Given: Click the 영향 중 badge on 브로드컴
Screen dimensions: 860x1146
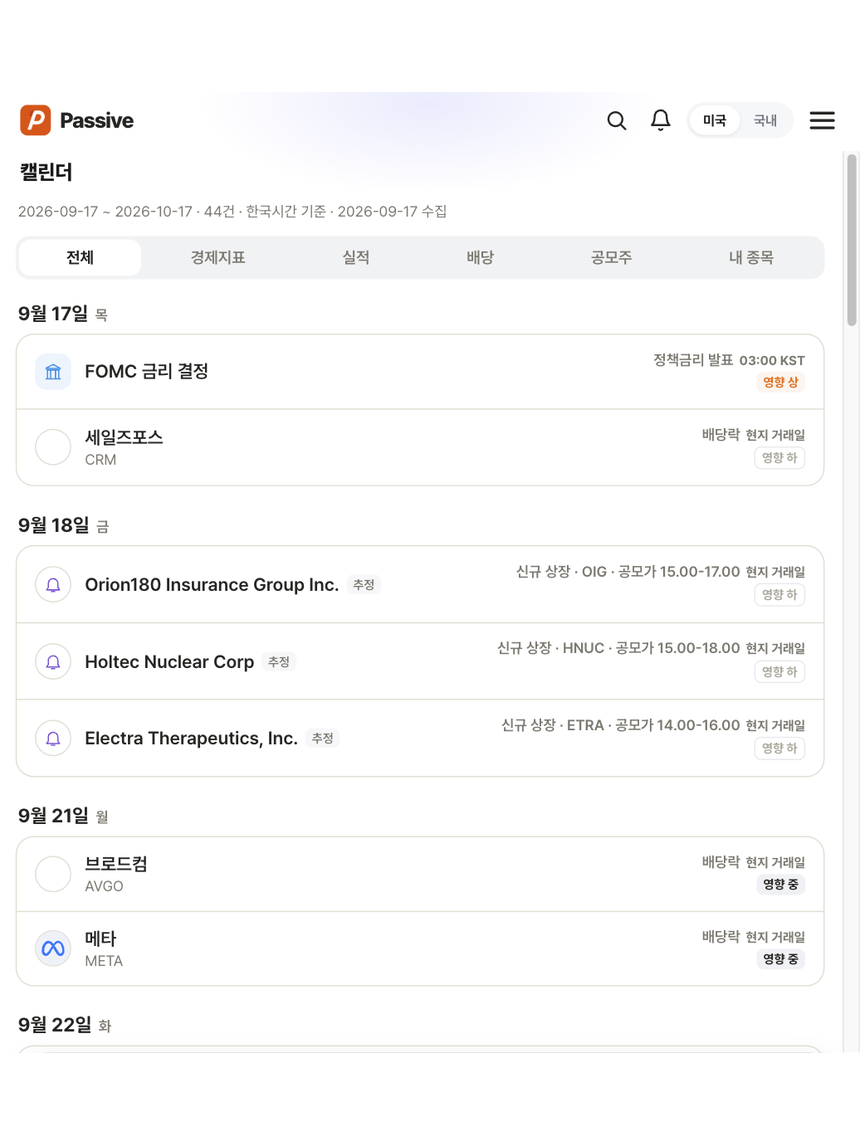Looking at the screenshot, I should coord(780,884).
